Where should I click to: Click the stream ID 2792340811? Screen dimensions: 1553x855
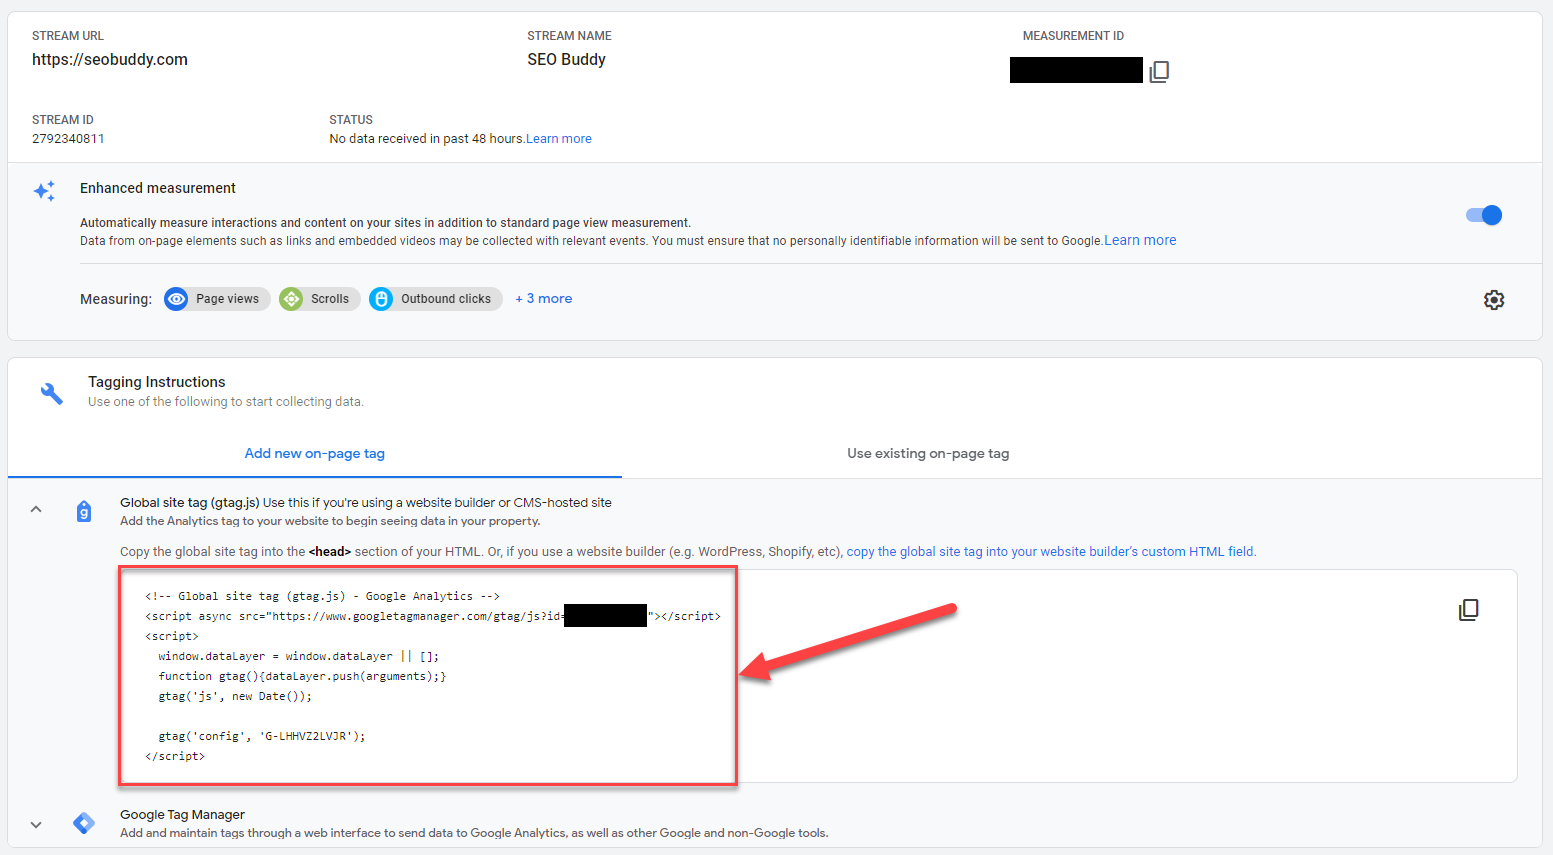tap(68, 139)
